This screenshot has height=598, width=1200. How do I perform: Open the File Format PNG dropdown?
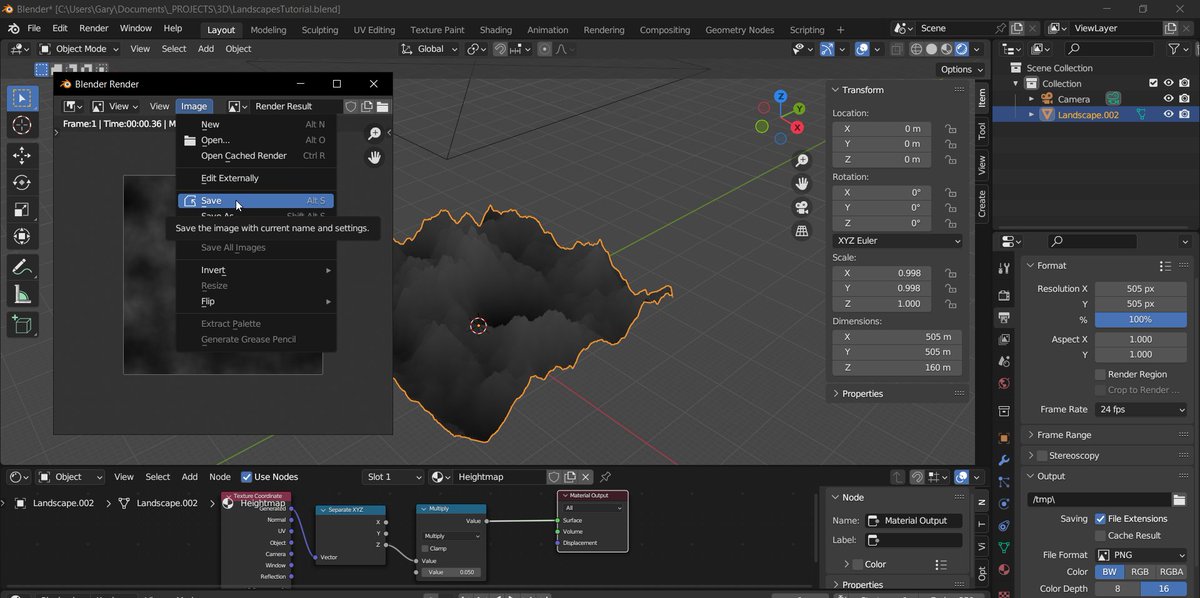(x=1141, y=555)
